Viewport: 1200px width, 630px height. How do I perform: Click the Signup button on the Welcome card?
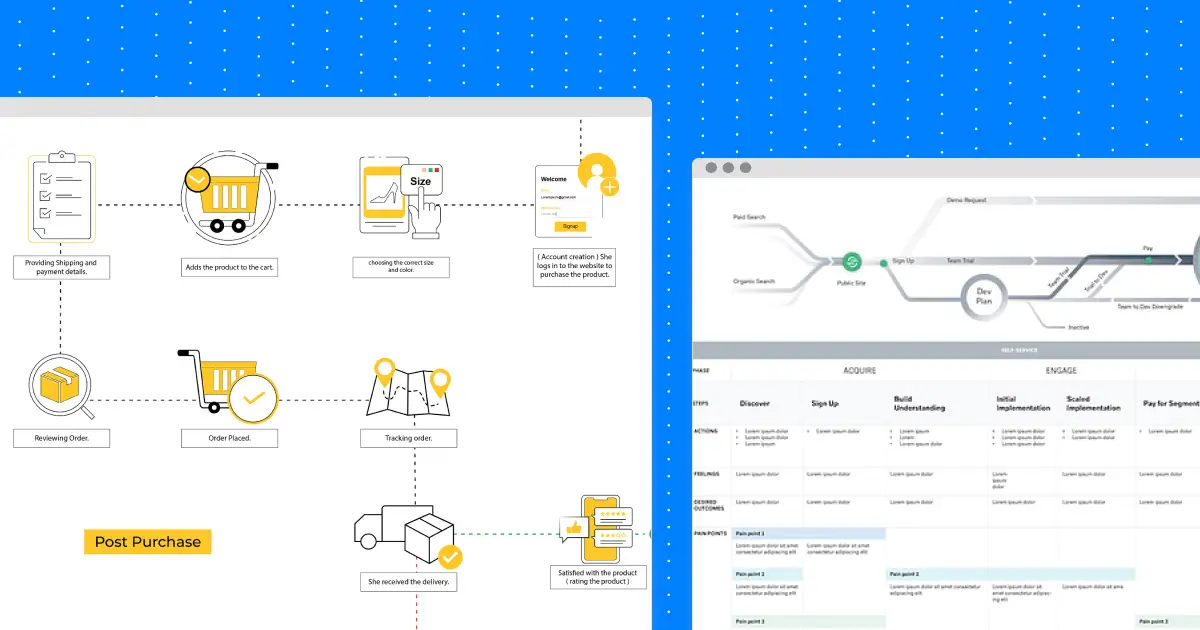(x=570, y=226)
